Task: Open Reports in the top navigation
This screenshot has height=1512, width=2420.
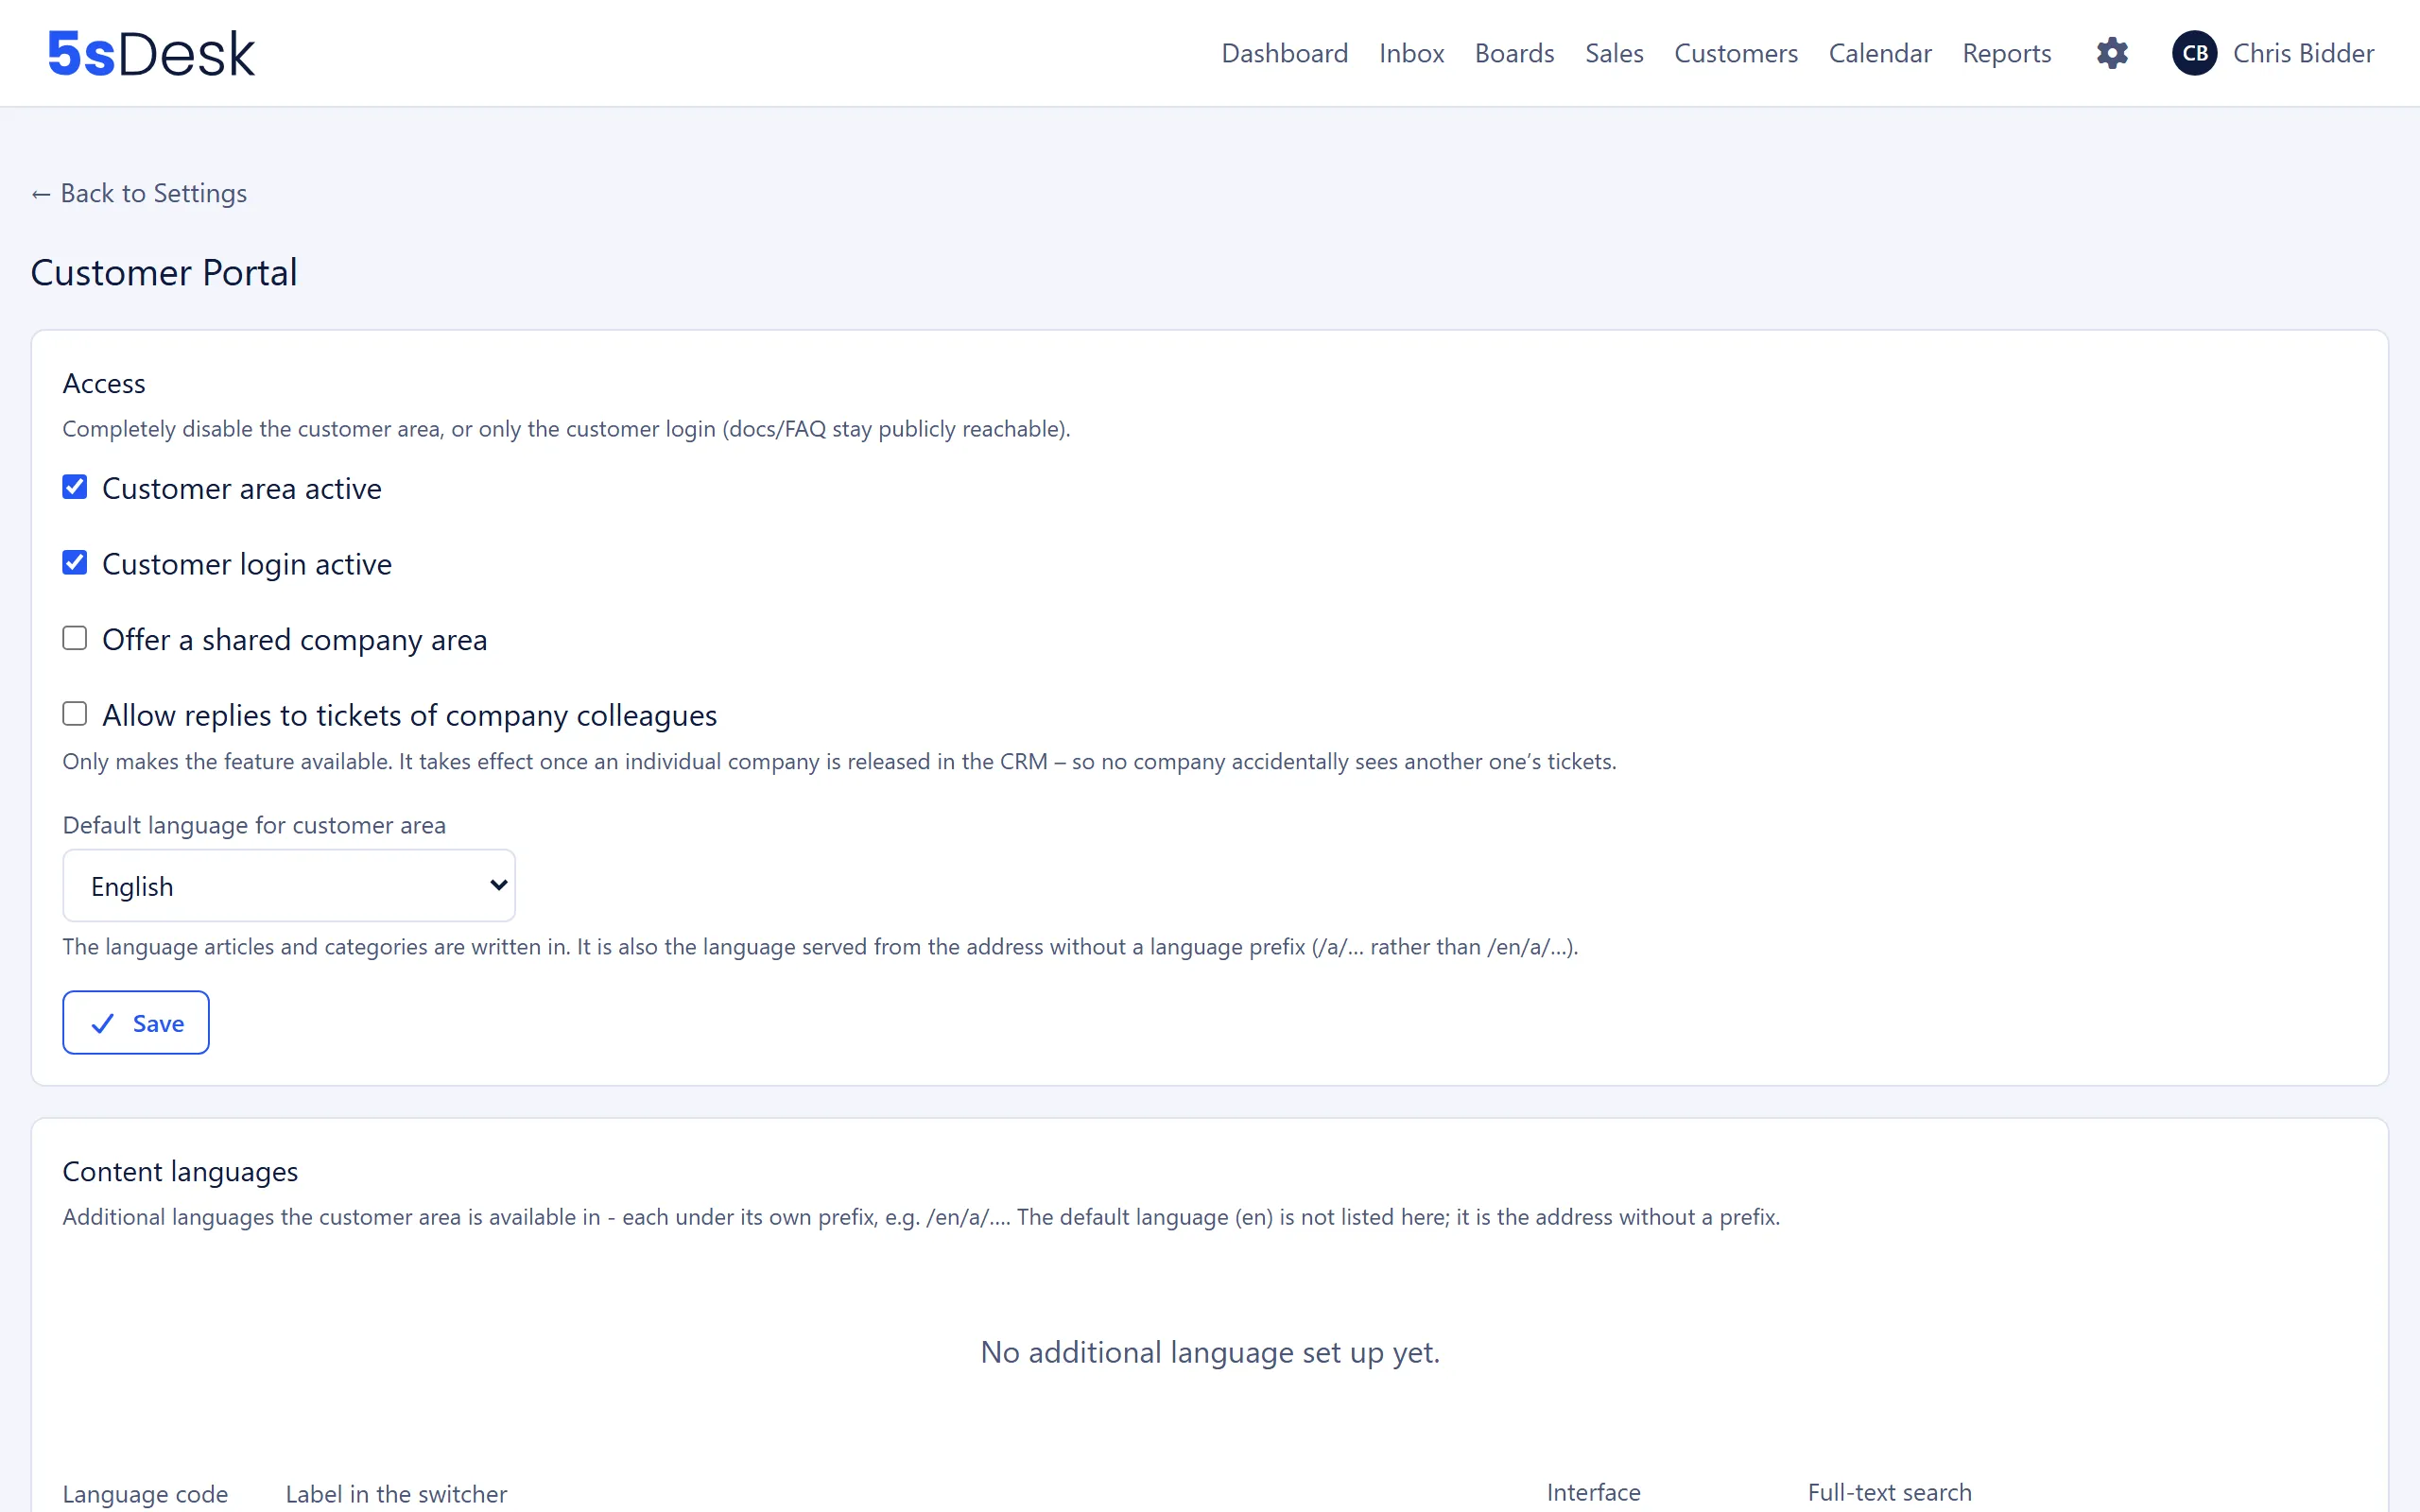Action: click(2006, 53)
